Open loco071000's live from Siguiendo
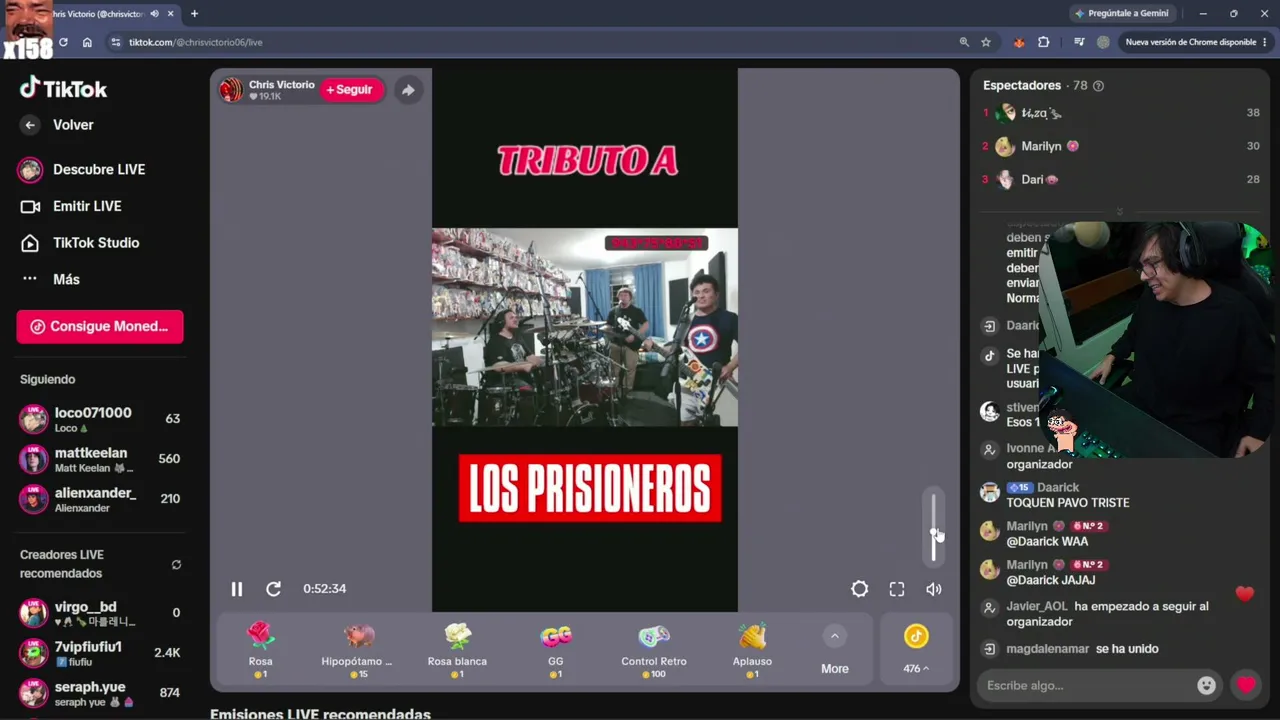The height and width of the screenshot is (720, 1280). click(100, 419)
